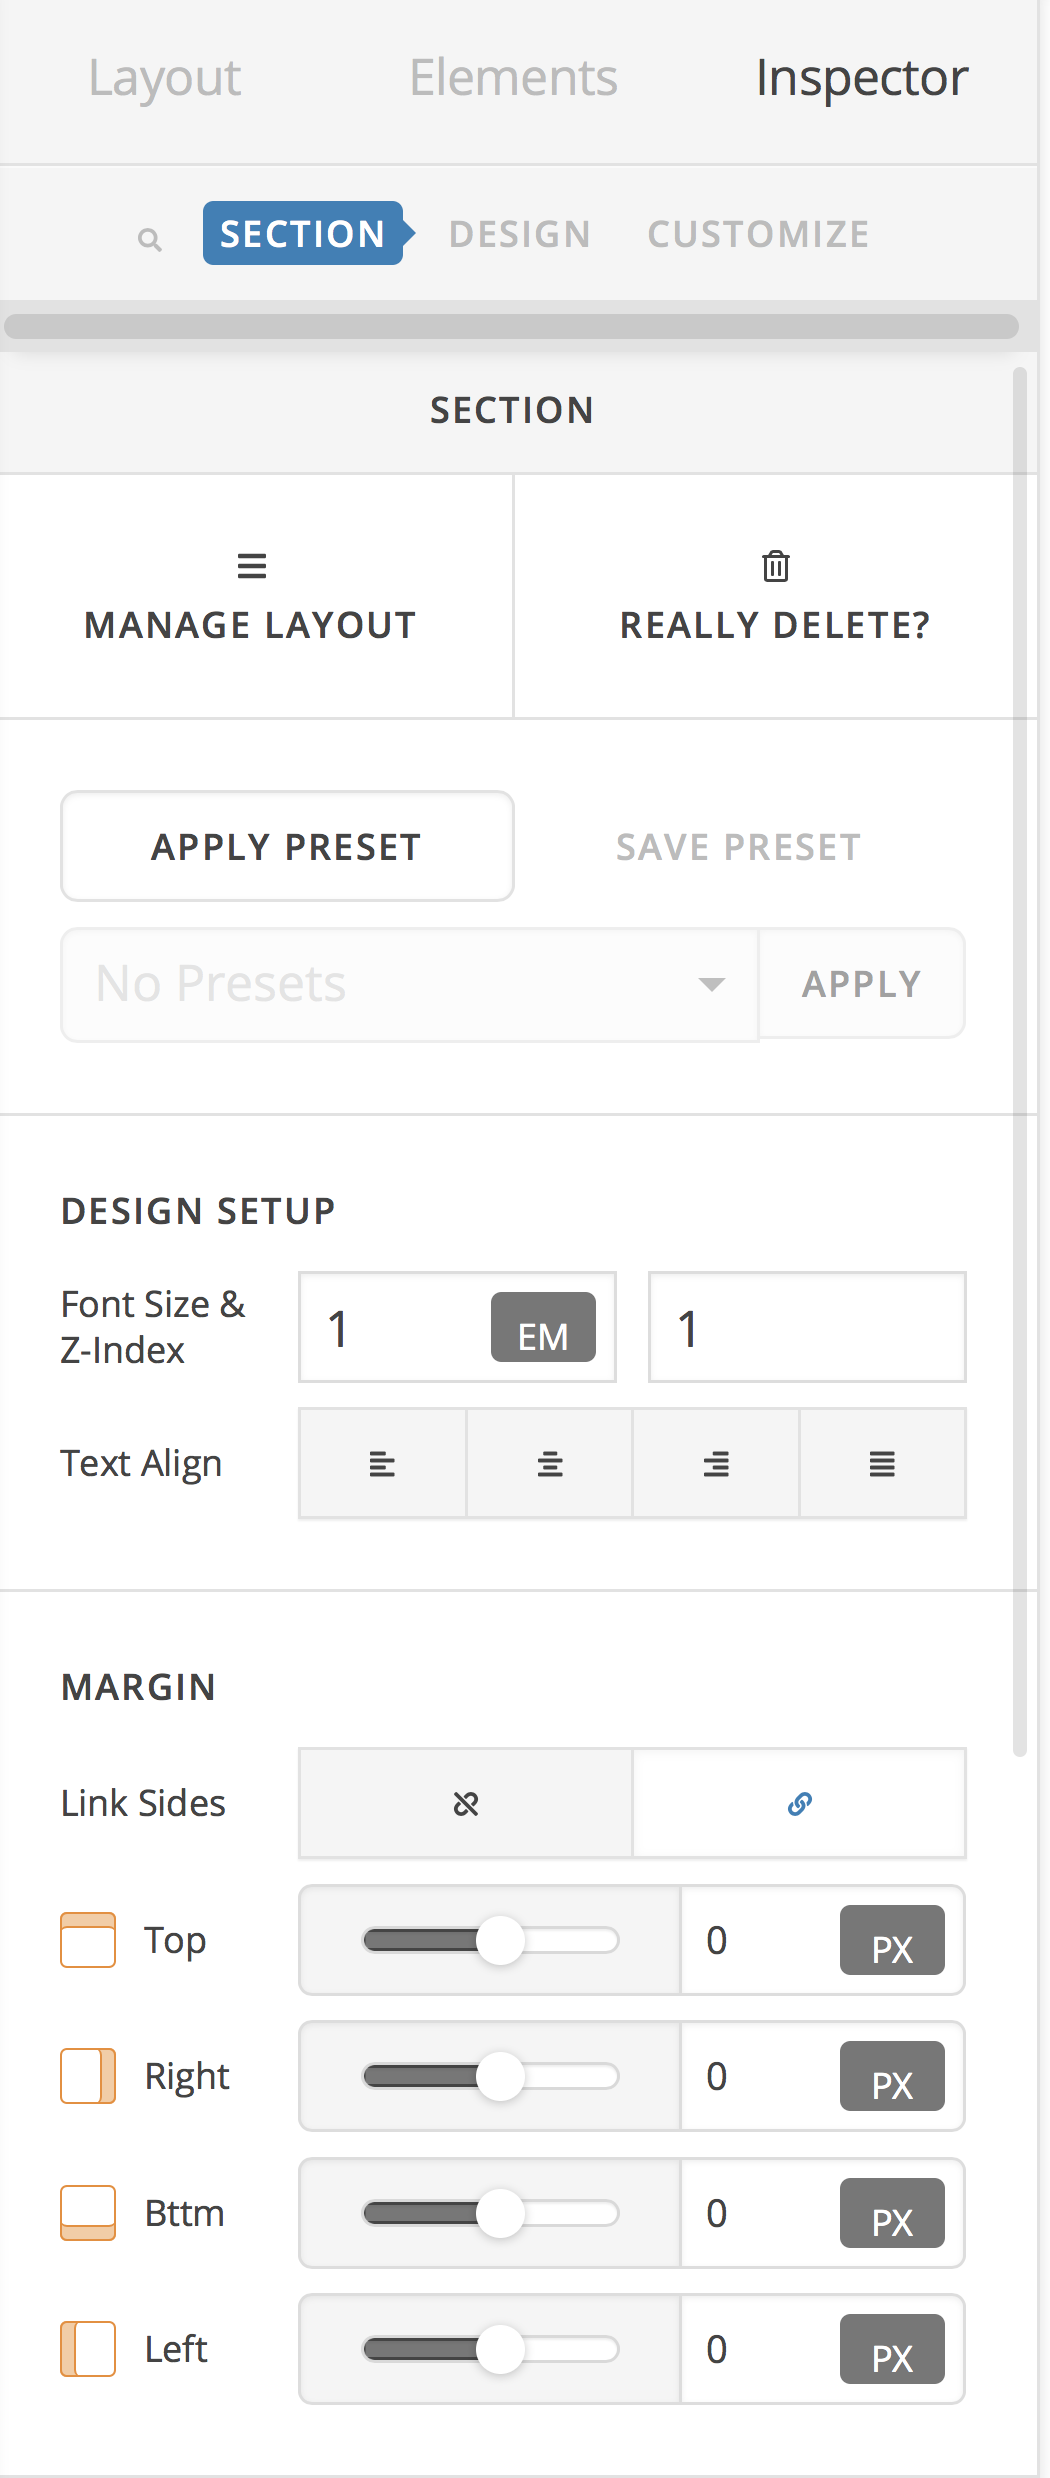Click the Manage Layout hamburger icon
The width and height of the screenshot is (1050, 2478).
[x=252, y=566]
